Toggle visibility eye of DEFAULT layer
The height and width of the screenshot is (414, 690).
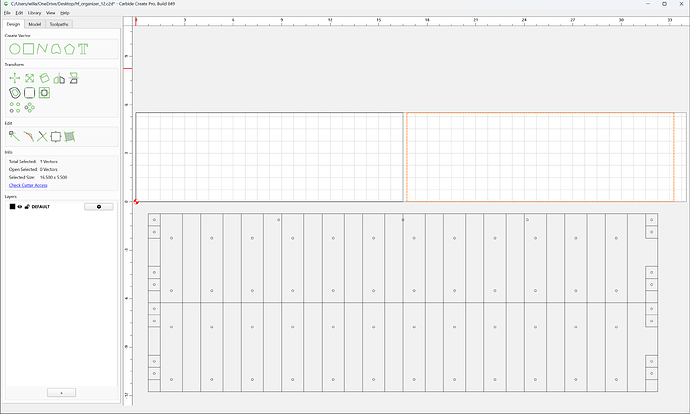coord(20,206)
